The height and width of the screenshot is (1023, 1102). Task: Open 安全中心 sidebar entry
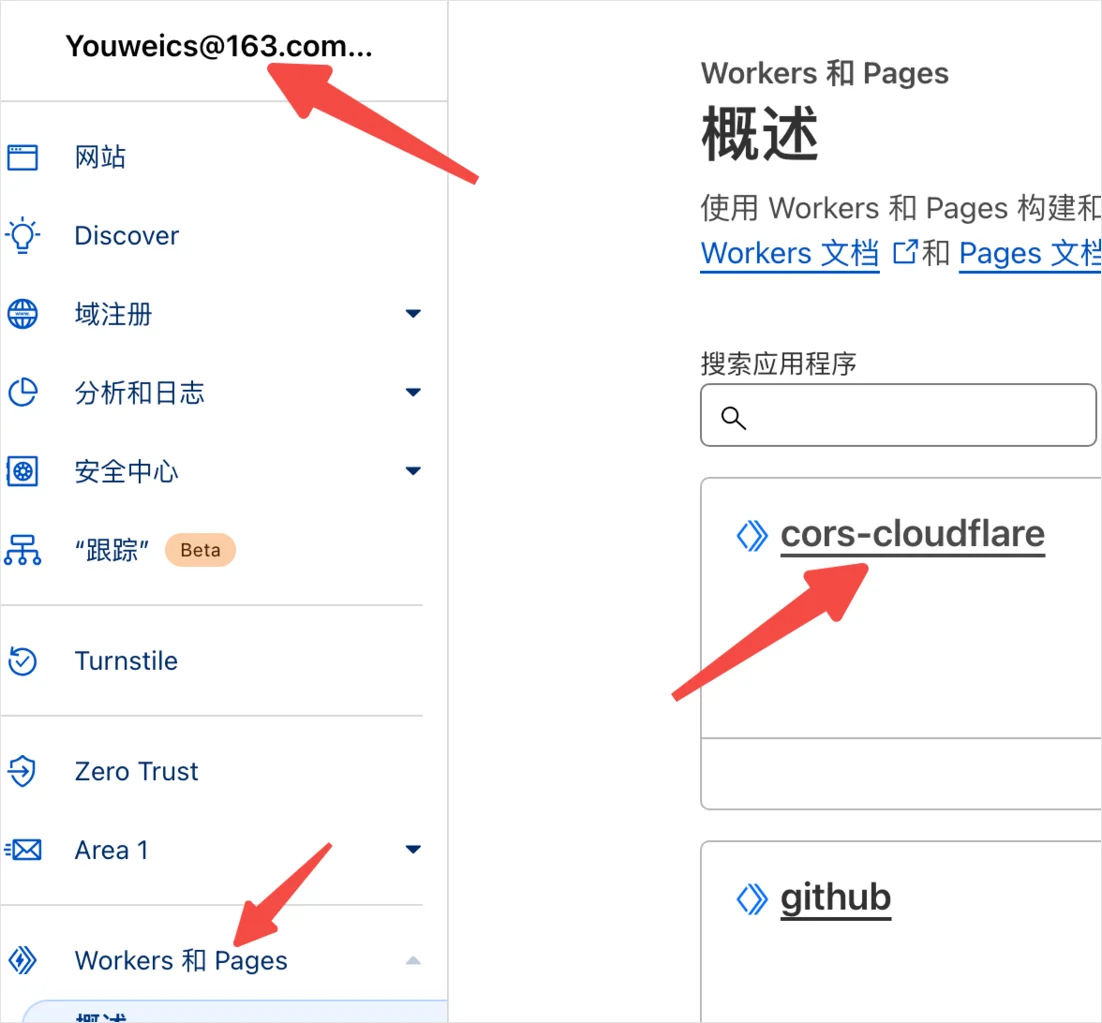coord(127,471)
